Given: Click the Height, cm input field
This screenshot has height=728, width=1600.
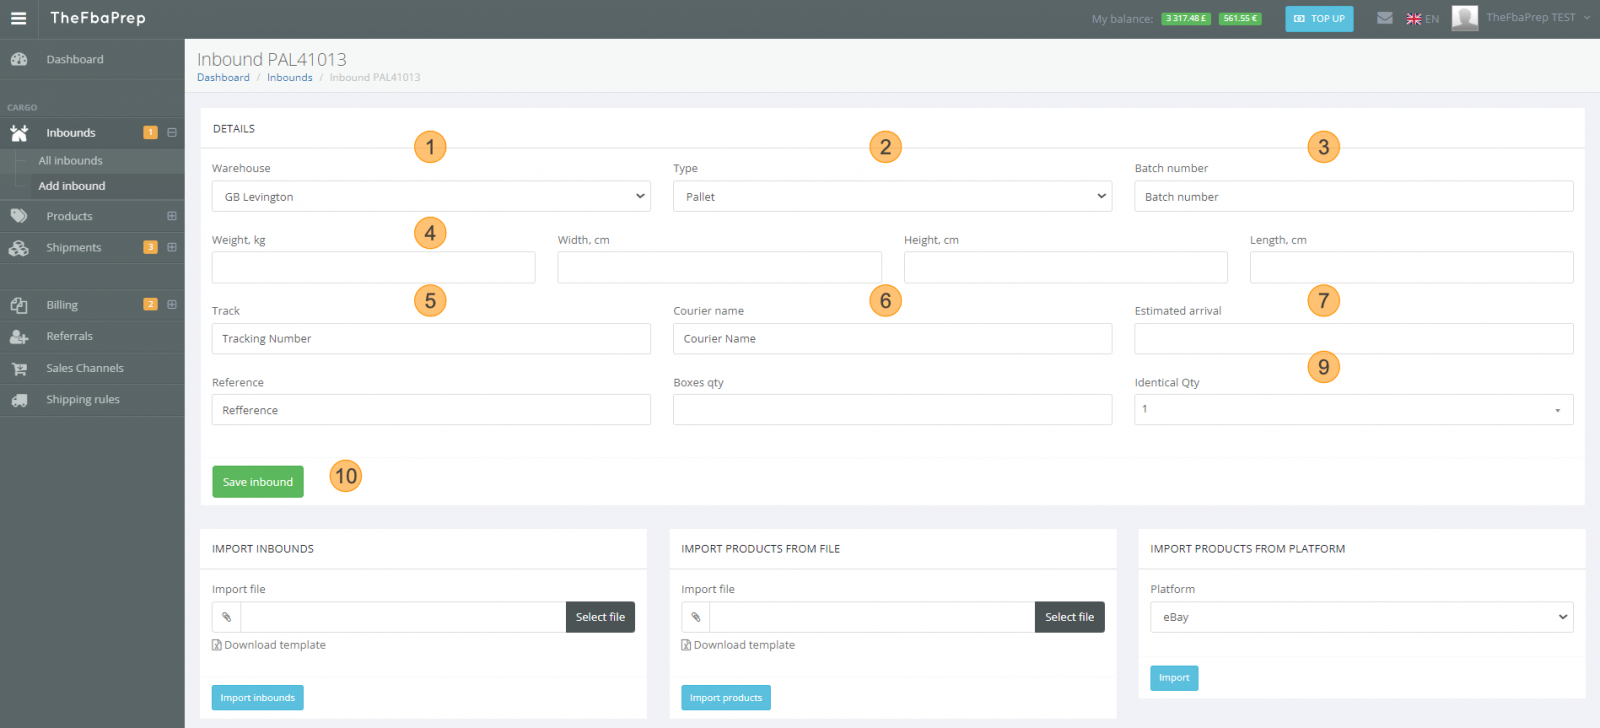Looking at the screenshot, I should 1065,267.
